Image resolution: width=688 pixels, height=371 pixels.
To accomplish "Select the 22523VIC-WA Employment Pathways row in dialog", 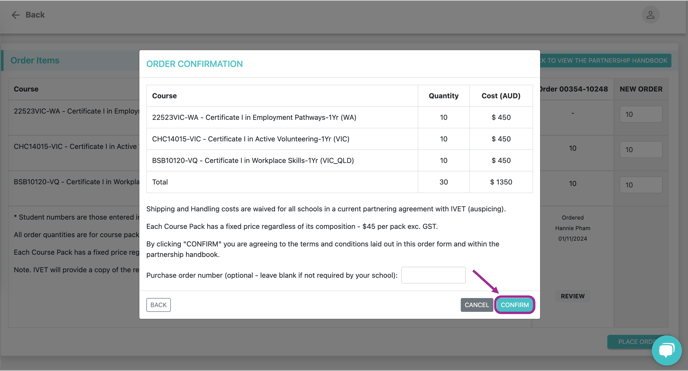I will 339,118.
